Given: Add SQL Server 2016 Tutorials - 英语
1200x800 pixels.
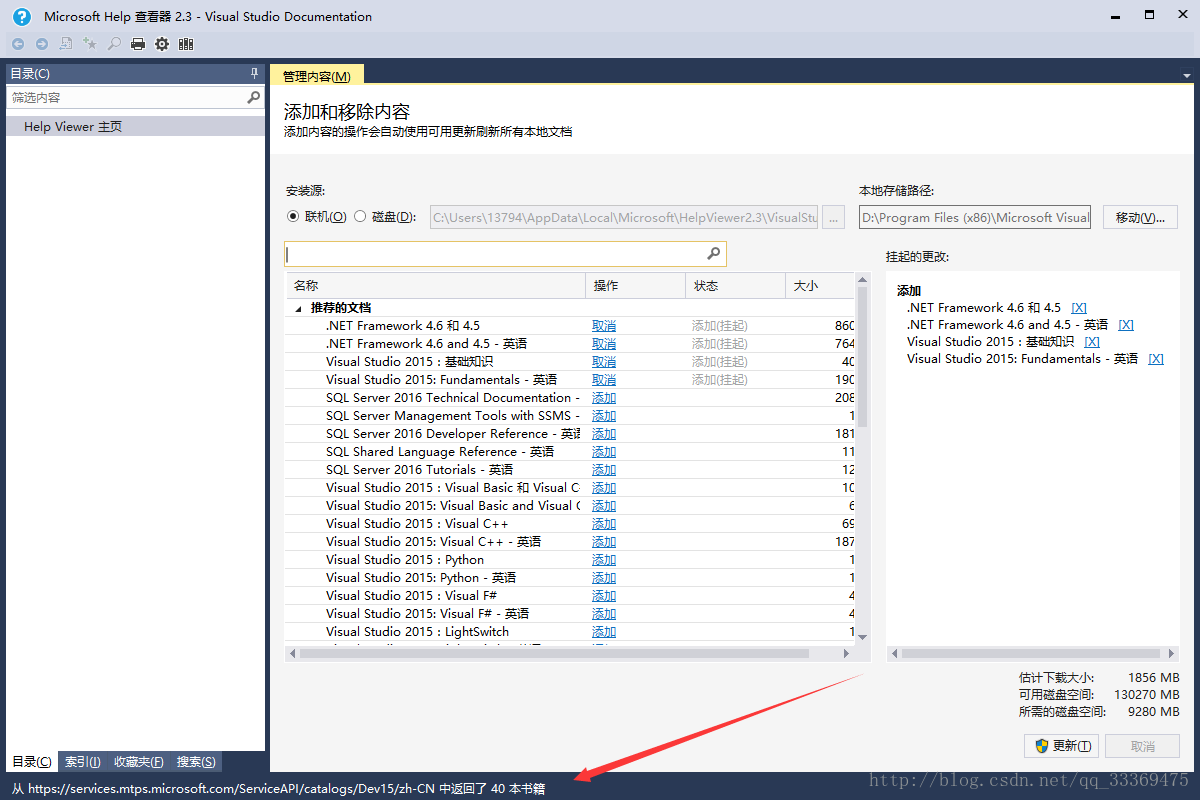Looking at the screenshot, I should coord(604,470).
